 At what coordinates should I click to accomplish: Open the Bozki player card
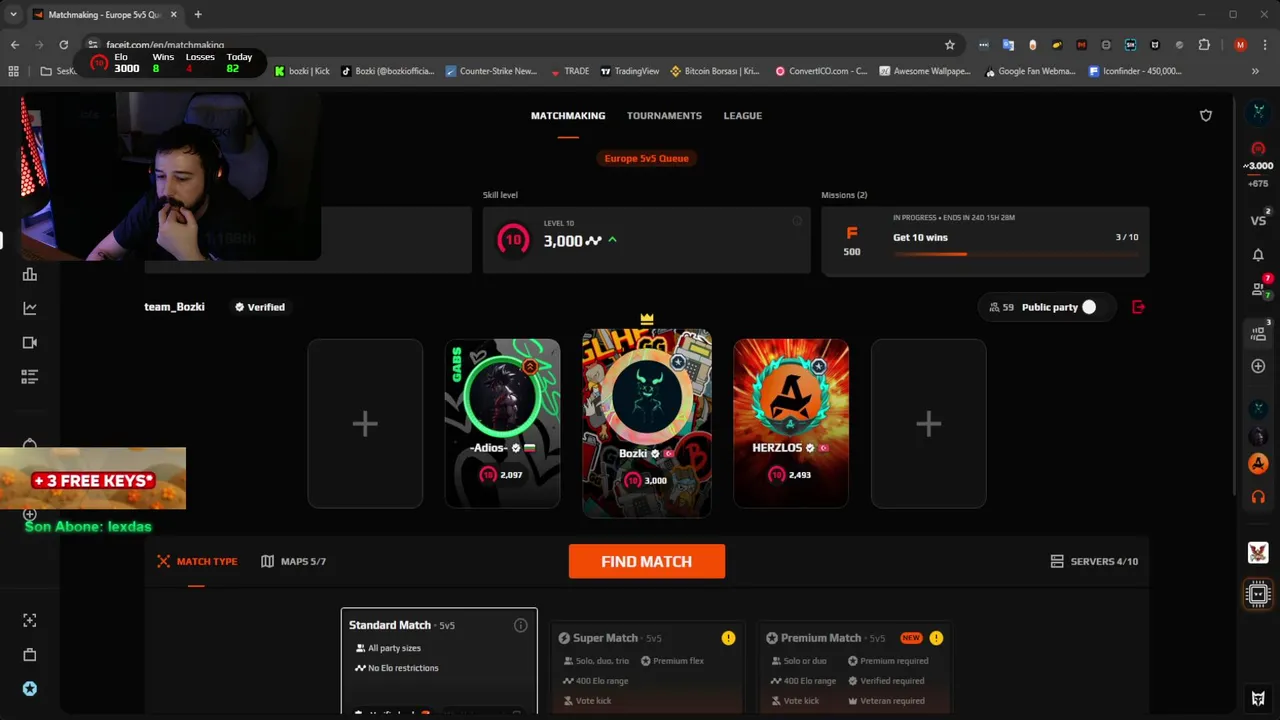pyautogui.click(x=647, y=424)
